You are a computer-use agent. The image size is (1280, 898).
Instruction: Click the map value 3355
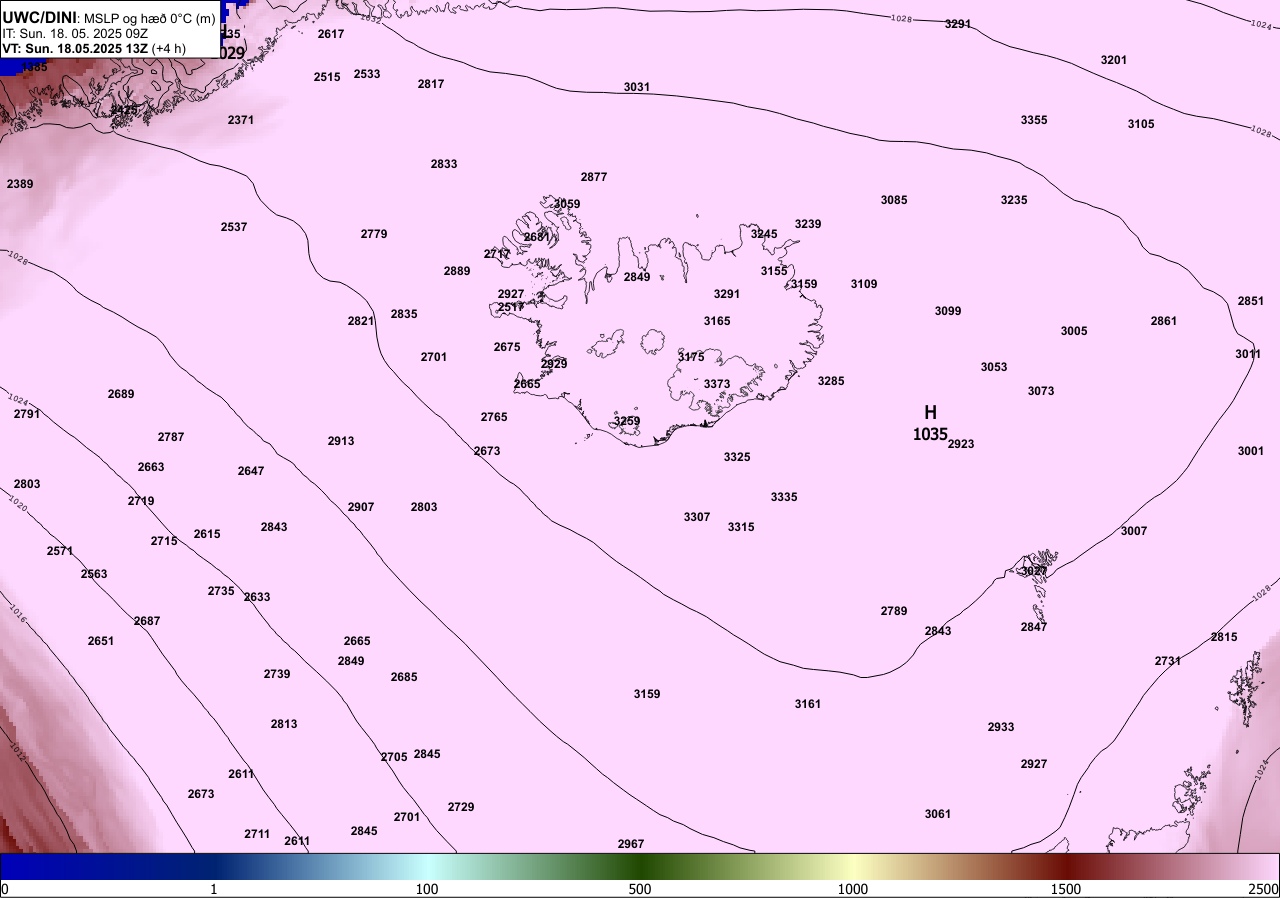pyautogui.click(x=1034, y=120)
